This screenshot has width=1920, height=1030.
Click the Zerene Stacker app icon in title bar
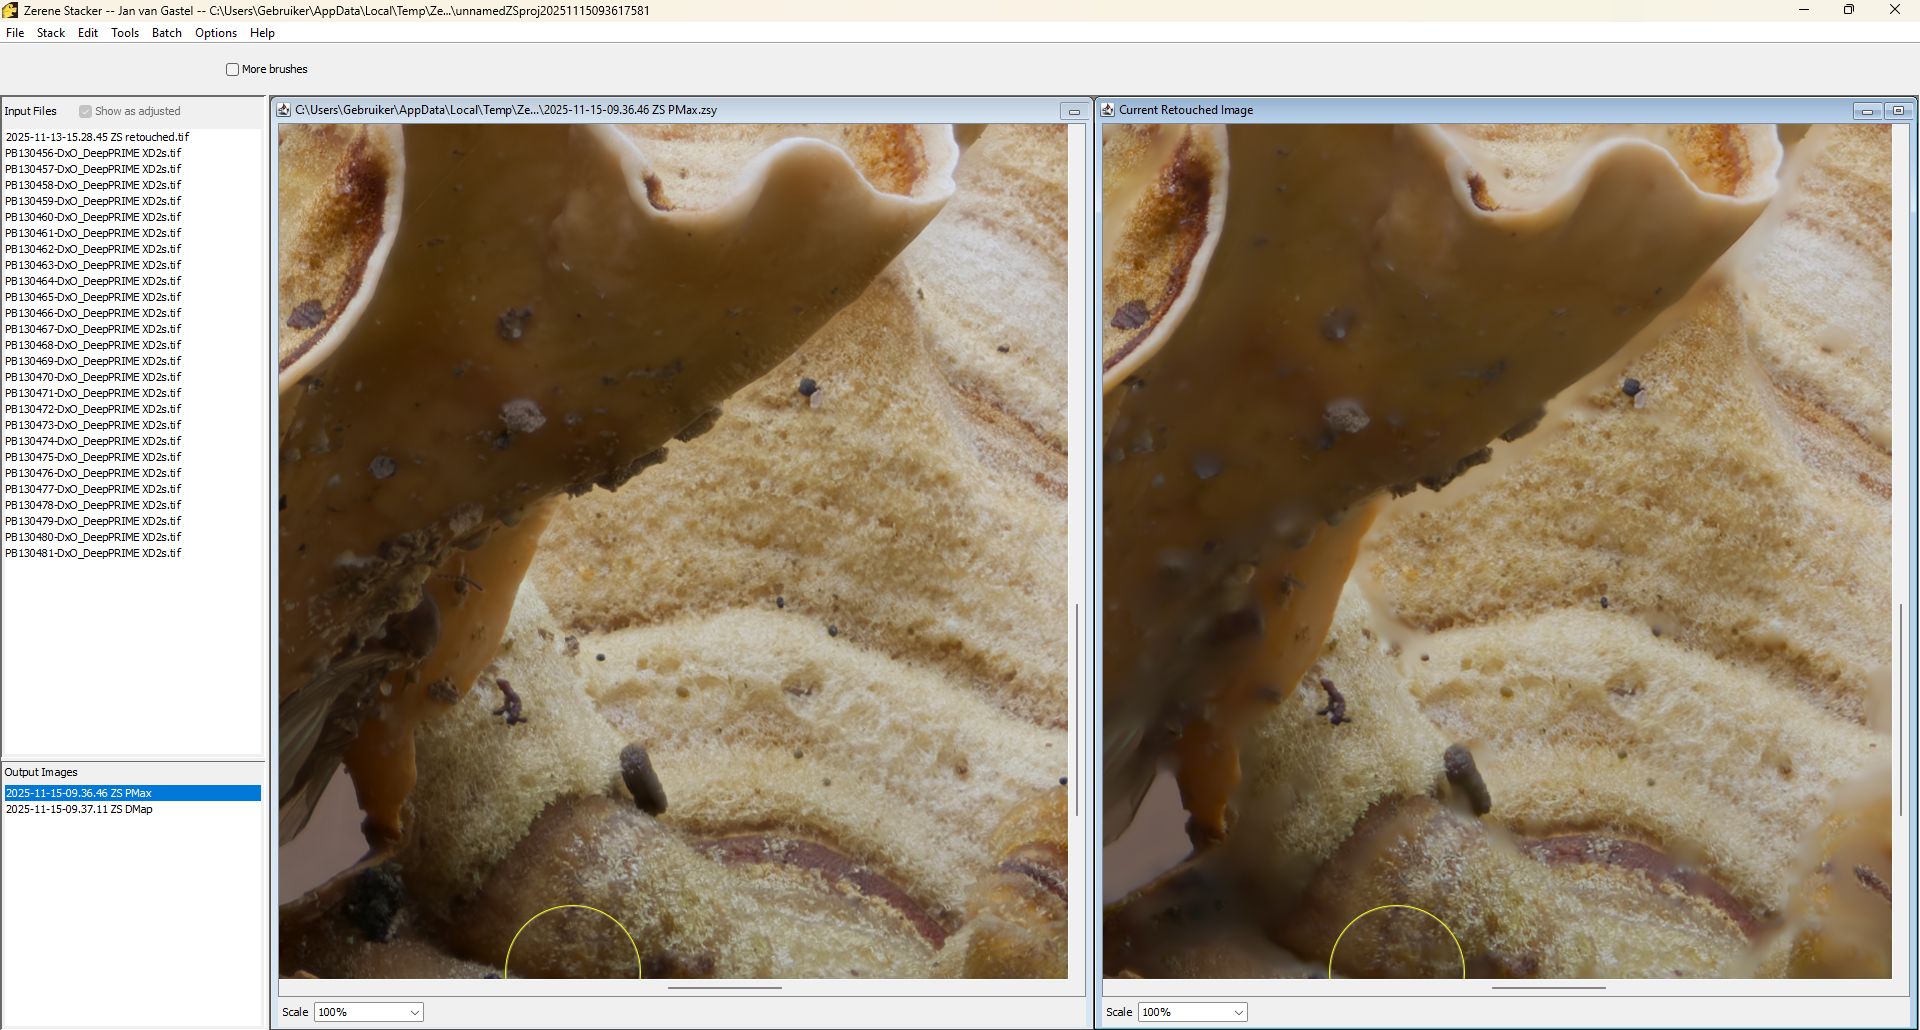(x=10, y=11)
